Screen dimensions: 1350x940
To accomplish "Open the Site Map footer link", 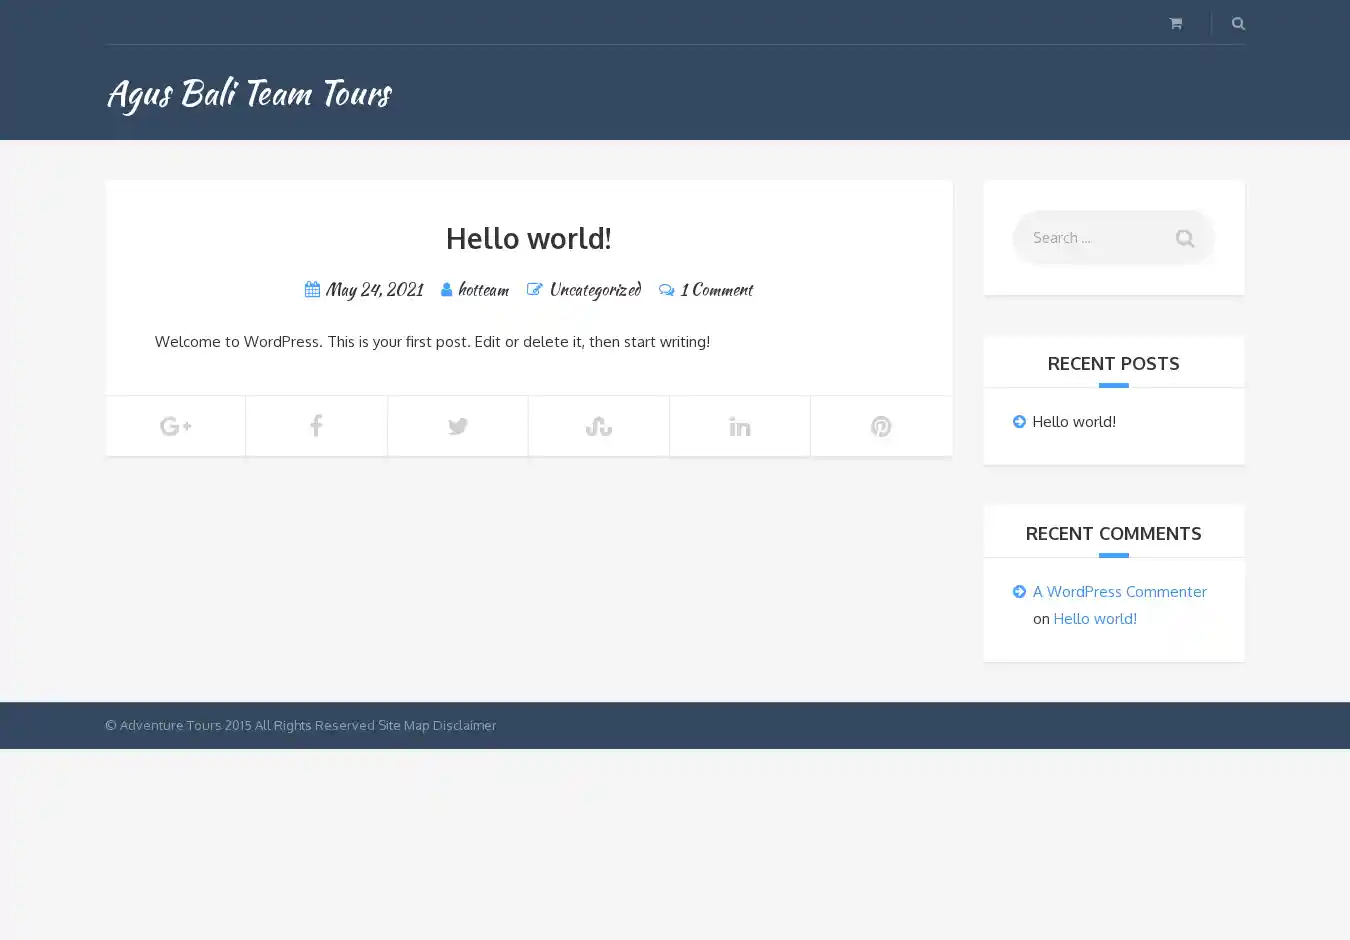I will click(403, 726).
